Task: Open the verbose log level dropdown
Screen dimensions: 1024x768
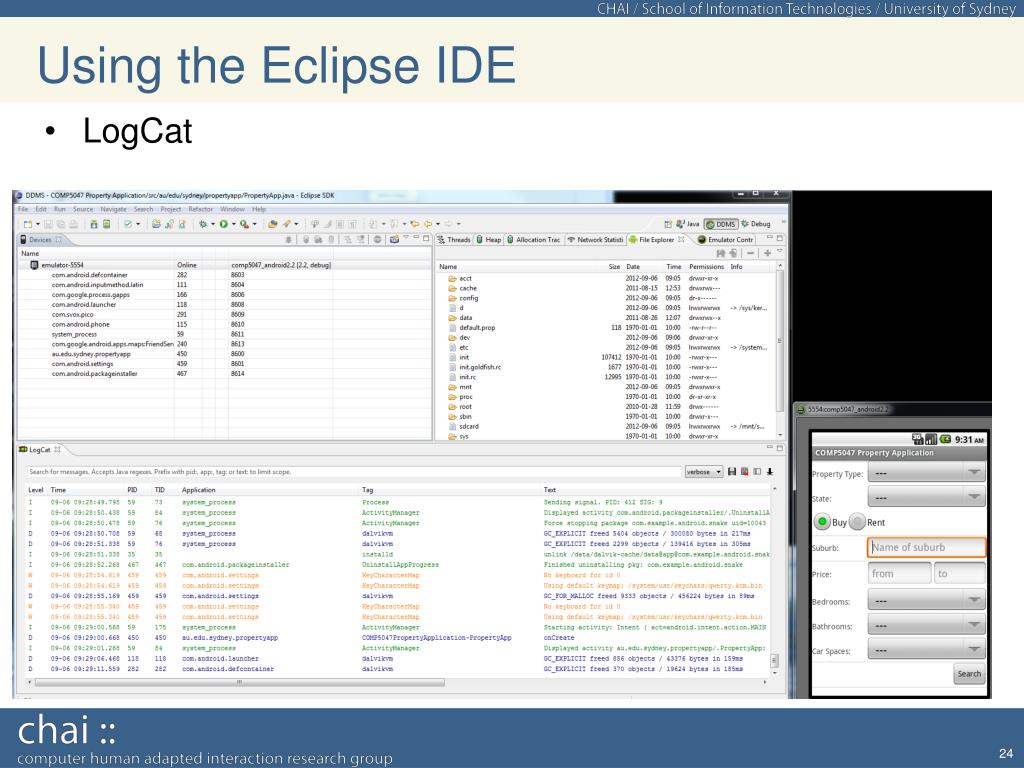Action: tap(703, 472)
